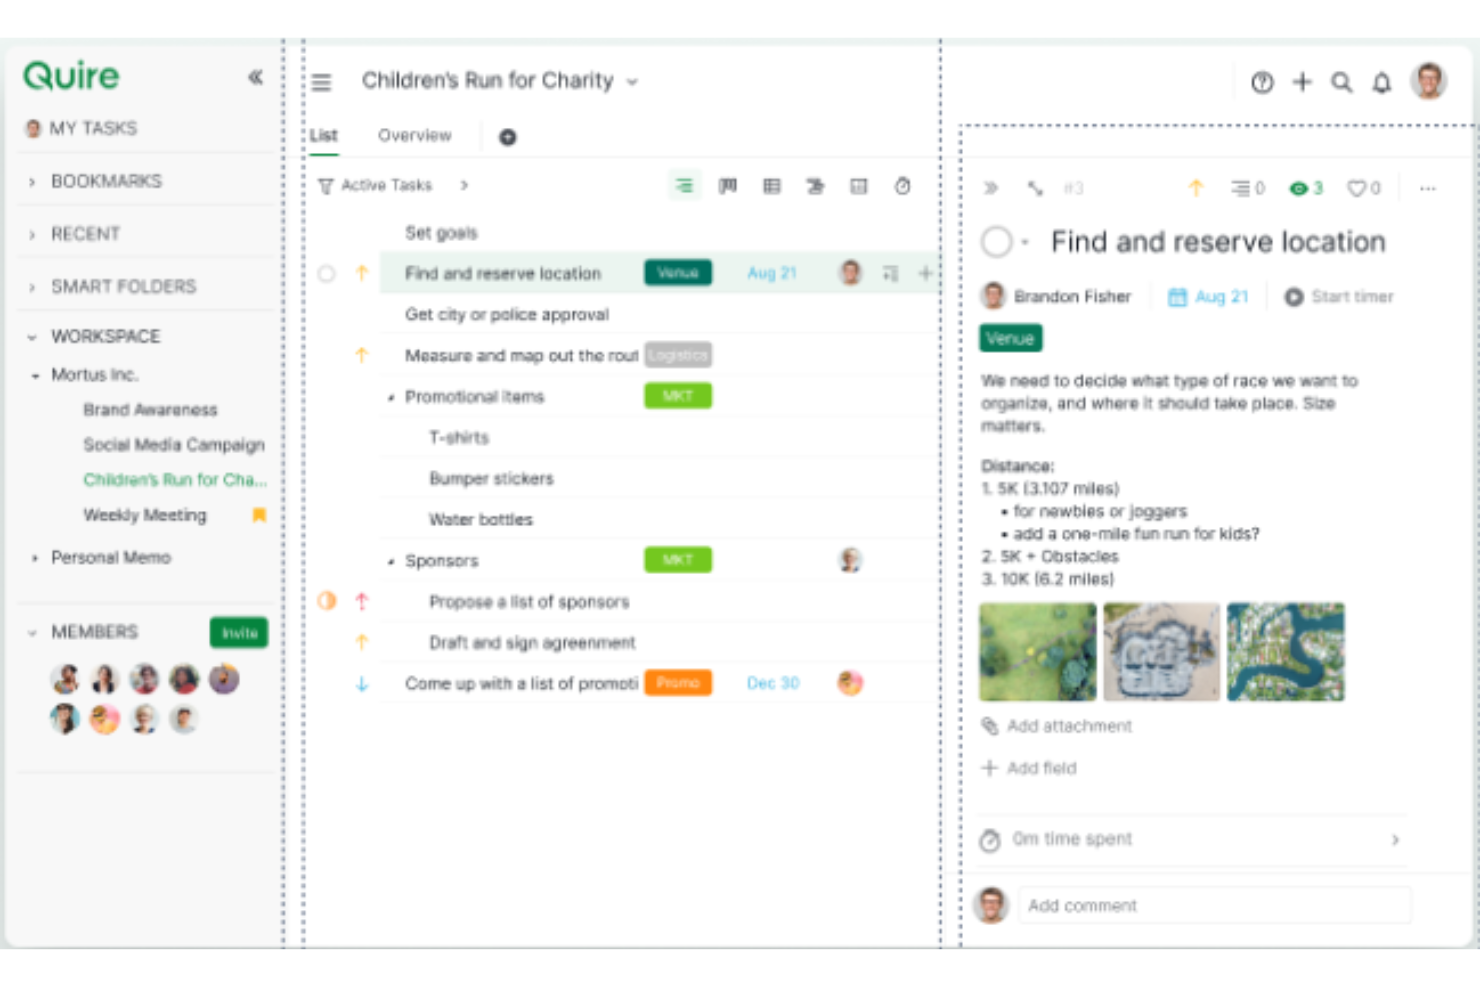Viewport: 1480px width, 987px height.
Task: Expand the SMART FOLDERS section
Action: point(32,287)
